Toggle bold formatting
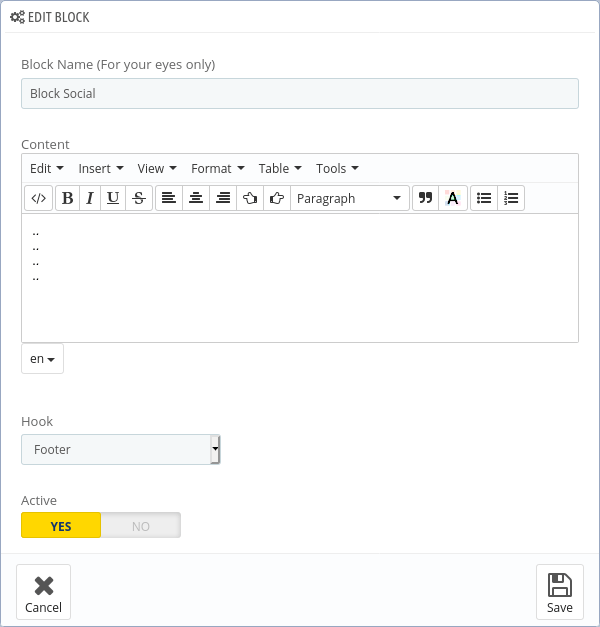Screen dimensions: 600x627 [68, 198]
